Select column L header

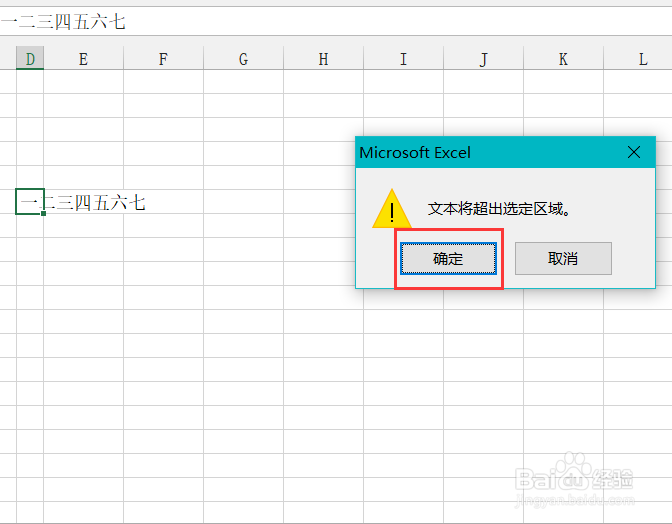coord(638,58)
